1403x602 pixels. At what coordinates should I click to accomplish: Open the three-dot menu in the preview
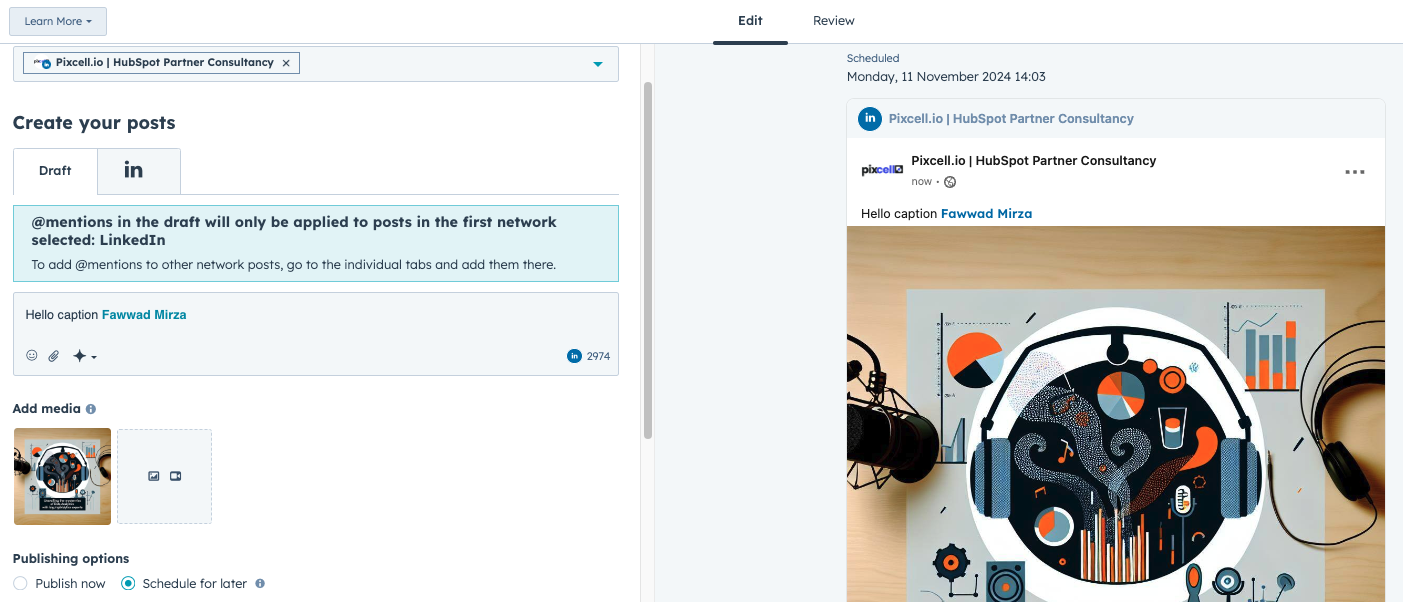pos(1355,172)
